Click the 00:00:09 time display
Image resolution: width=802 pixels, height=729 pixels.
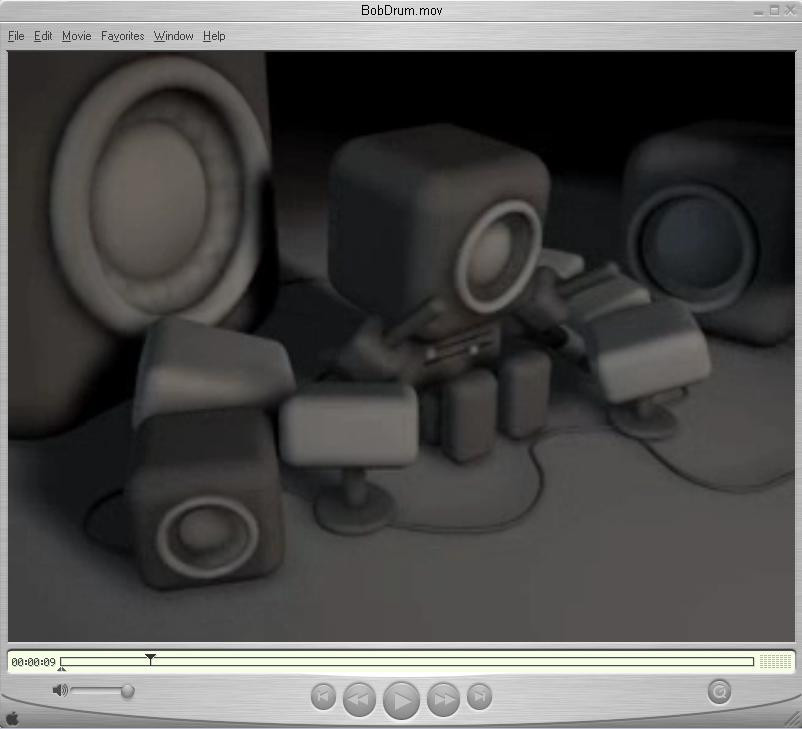tap(33, 662)
